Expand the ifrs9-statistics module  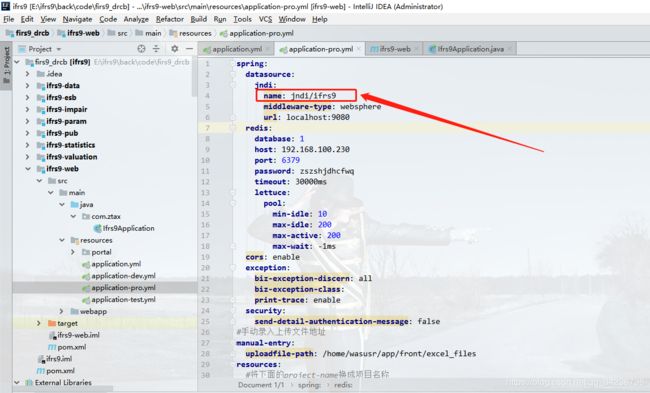coord(27,145)
